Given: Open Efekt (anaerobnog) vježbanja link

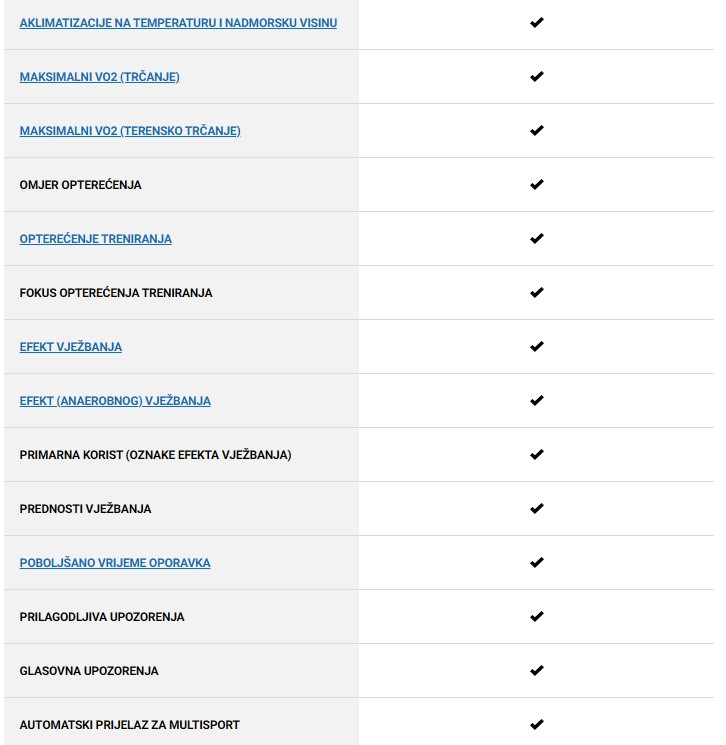Looking at the screenshot, I should coord(115,401).
